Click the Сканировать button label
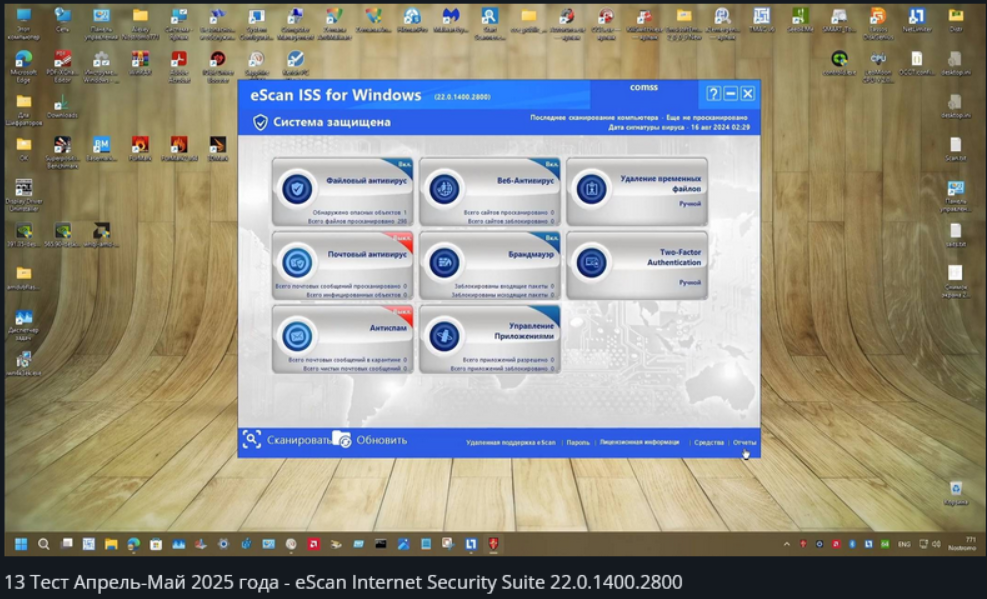 point(299,440)
